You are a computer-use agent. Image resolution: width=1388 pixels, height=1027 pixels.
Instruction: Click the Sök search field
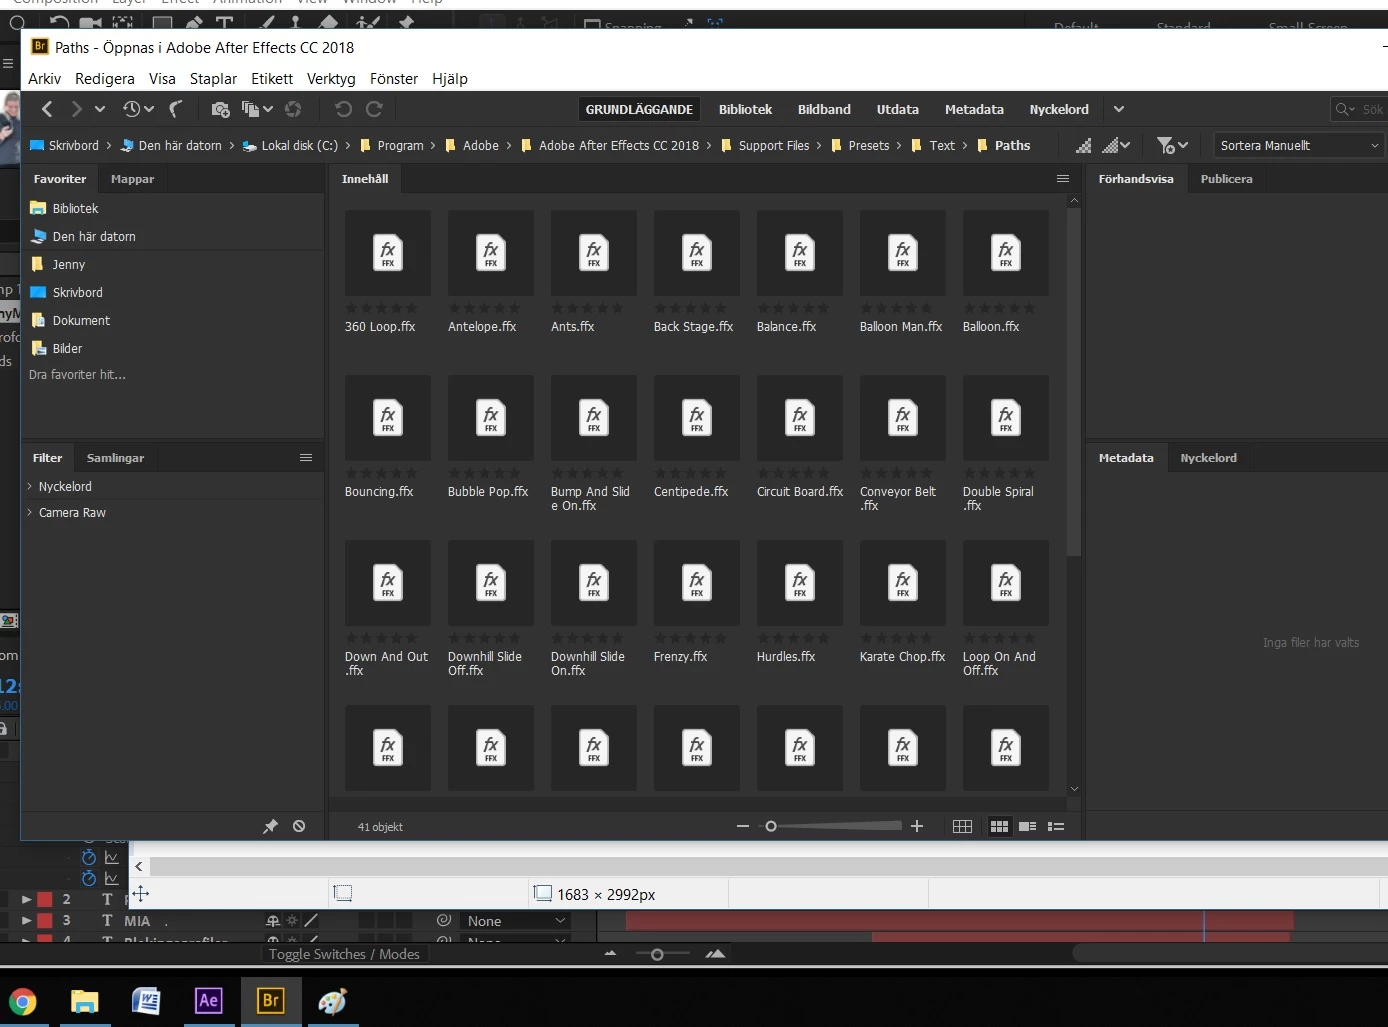[1360, 109]
